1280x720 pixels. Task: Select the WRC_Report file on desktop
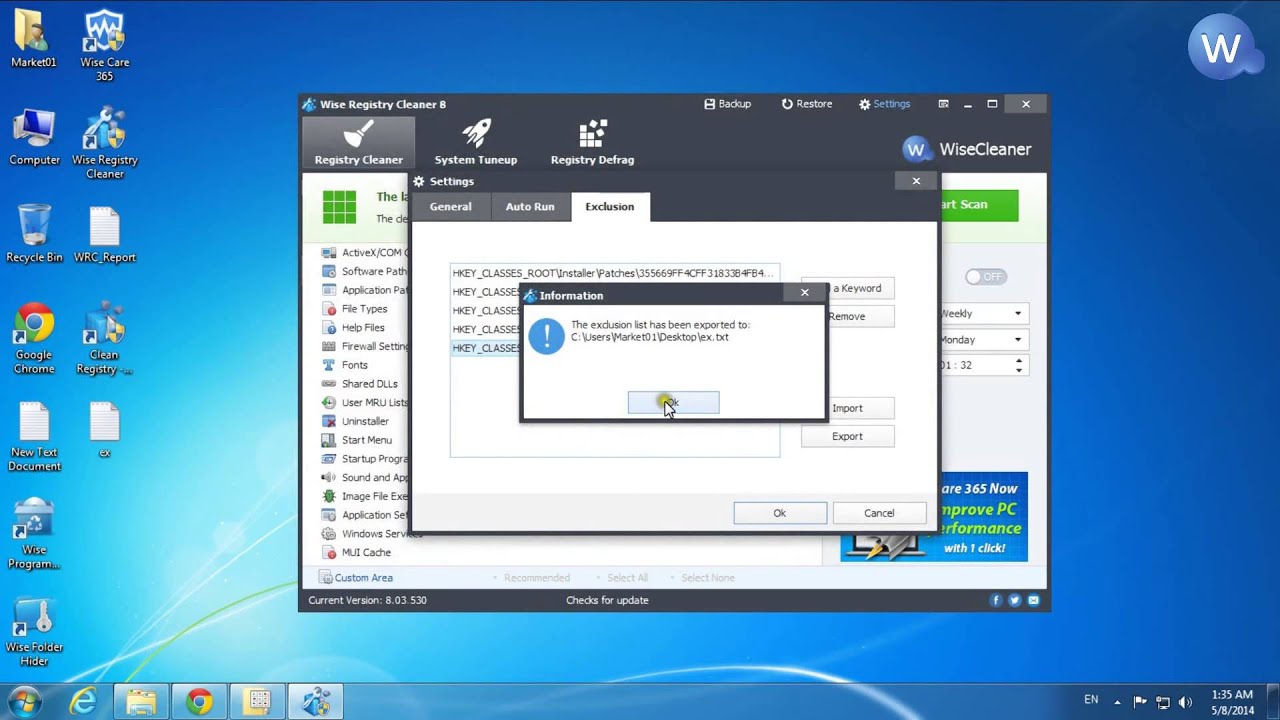pos(104,235)
